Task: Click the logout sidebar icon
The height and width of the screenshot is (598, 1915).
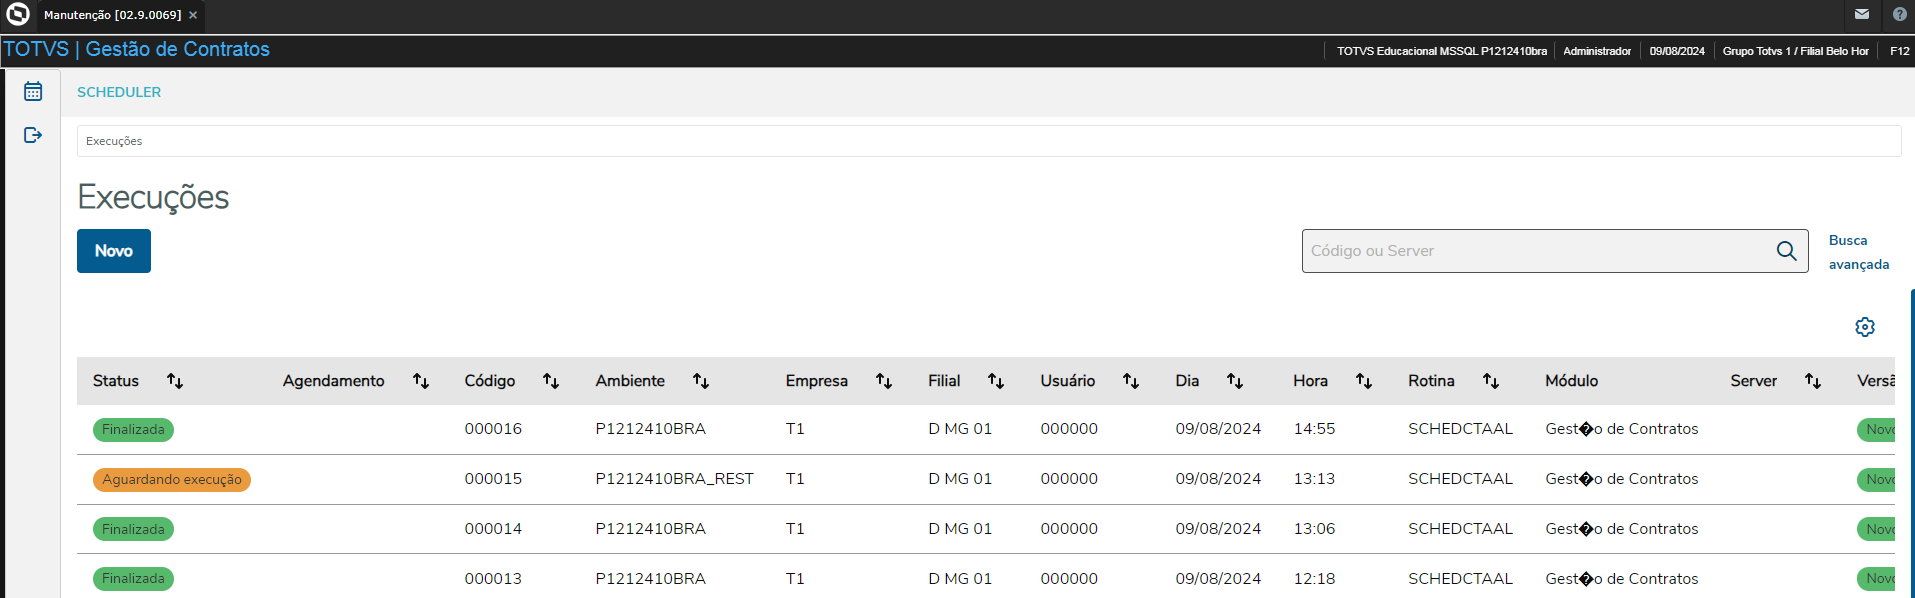Action: (x=33, y=135)
